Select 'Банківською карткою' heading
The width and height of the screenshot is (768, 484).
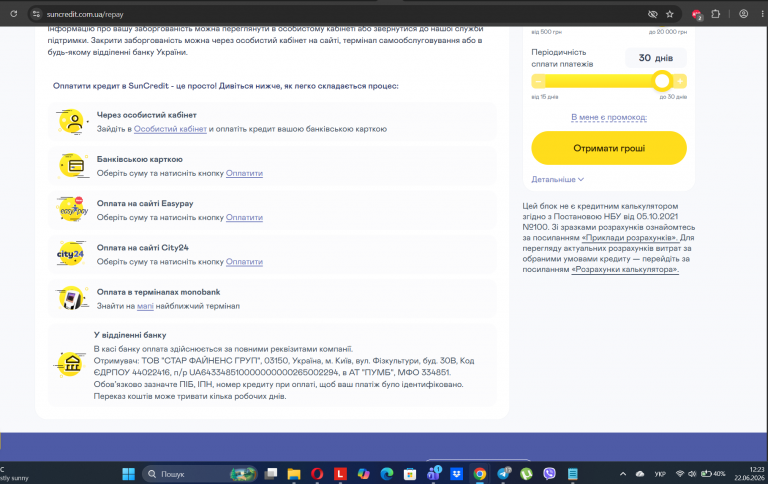[x=140, y=159]
